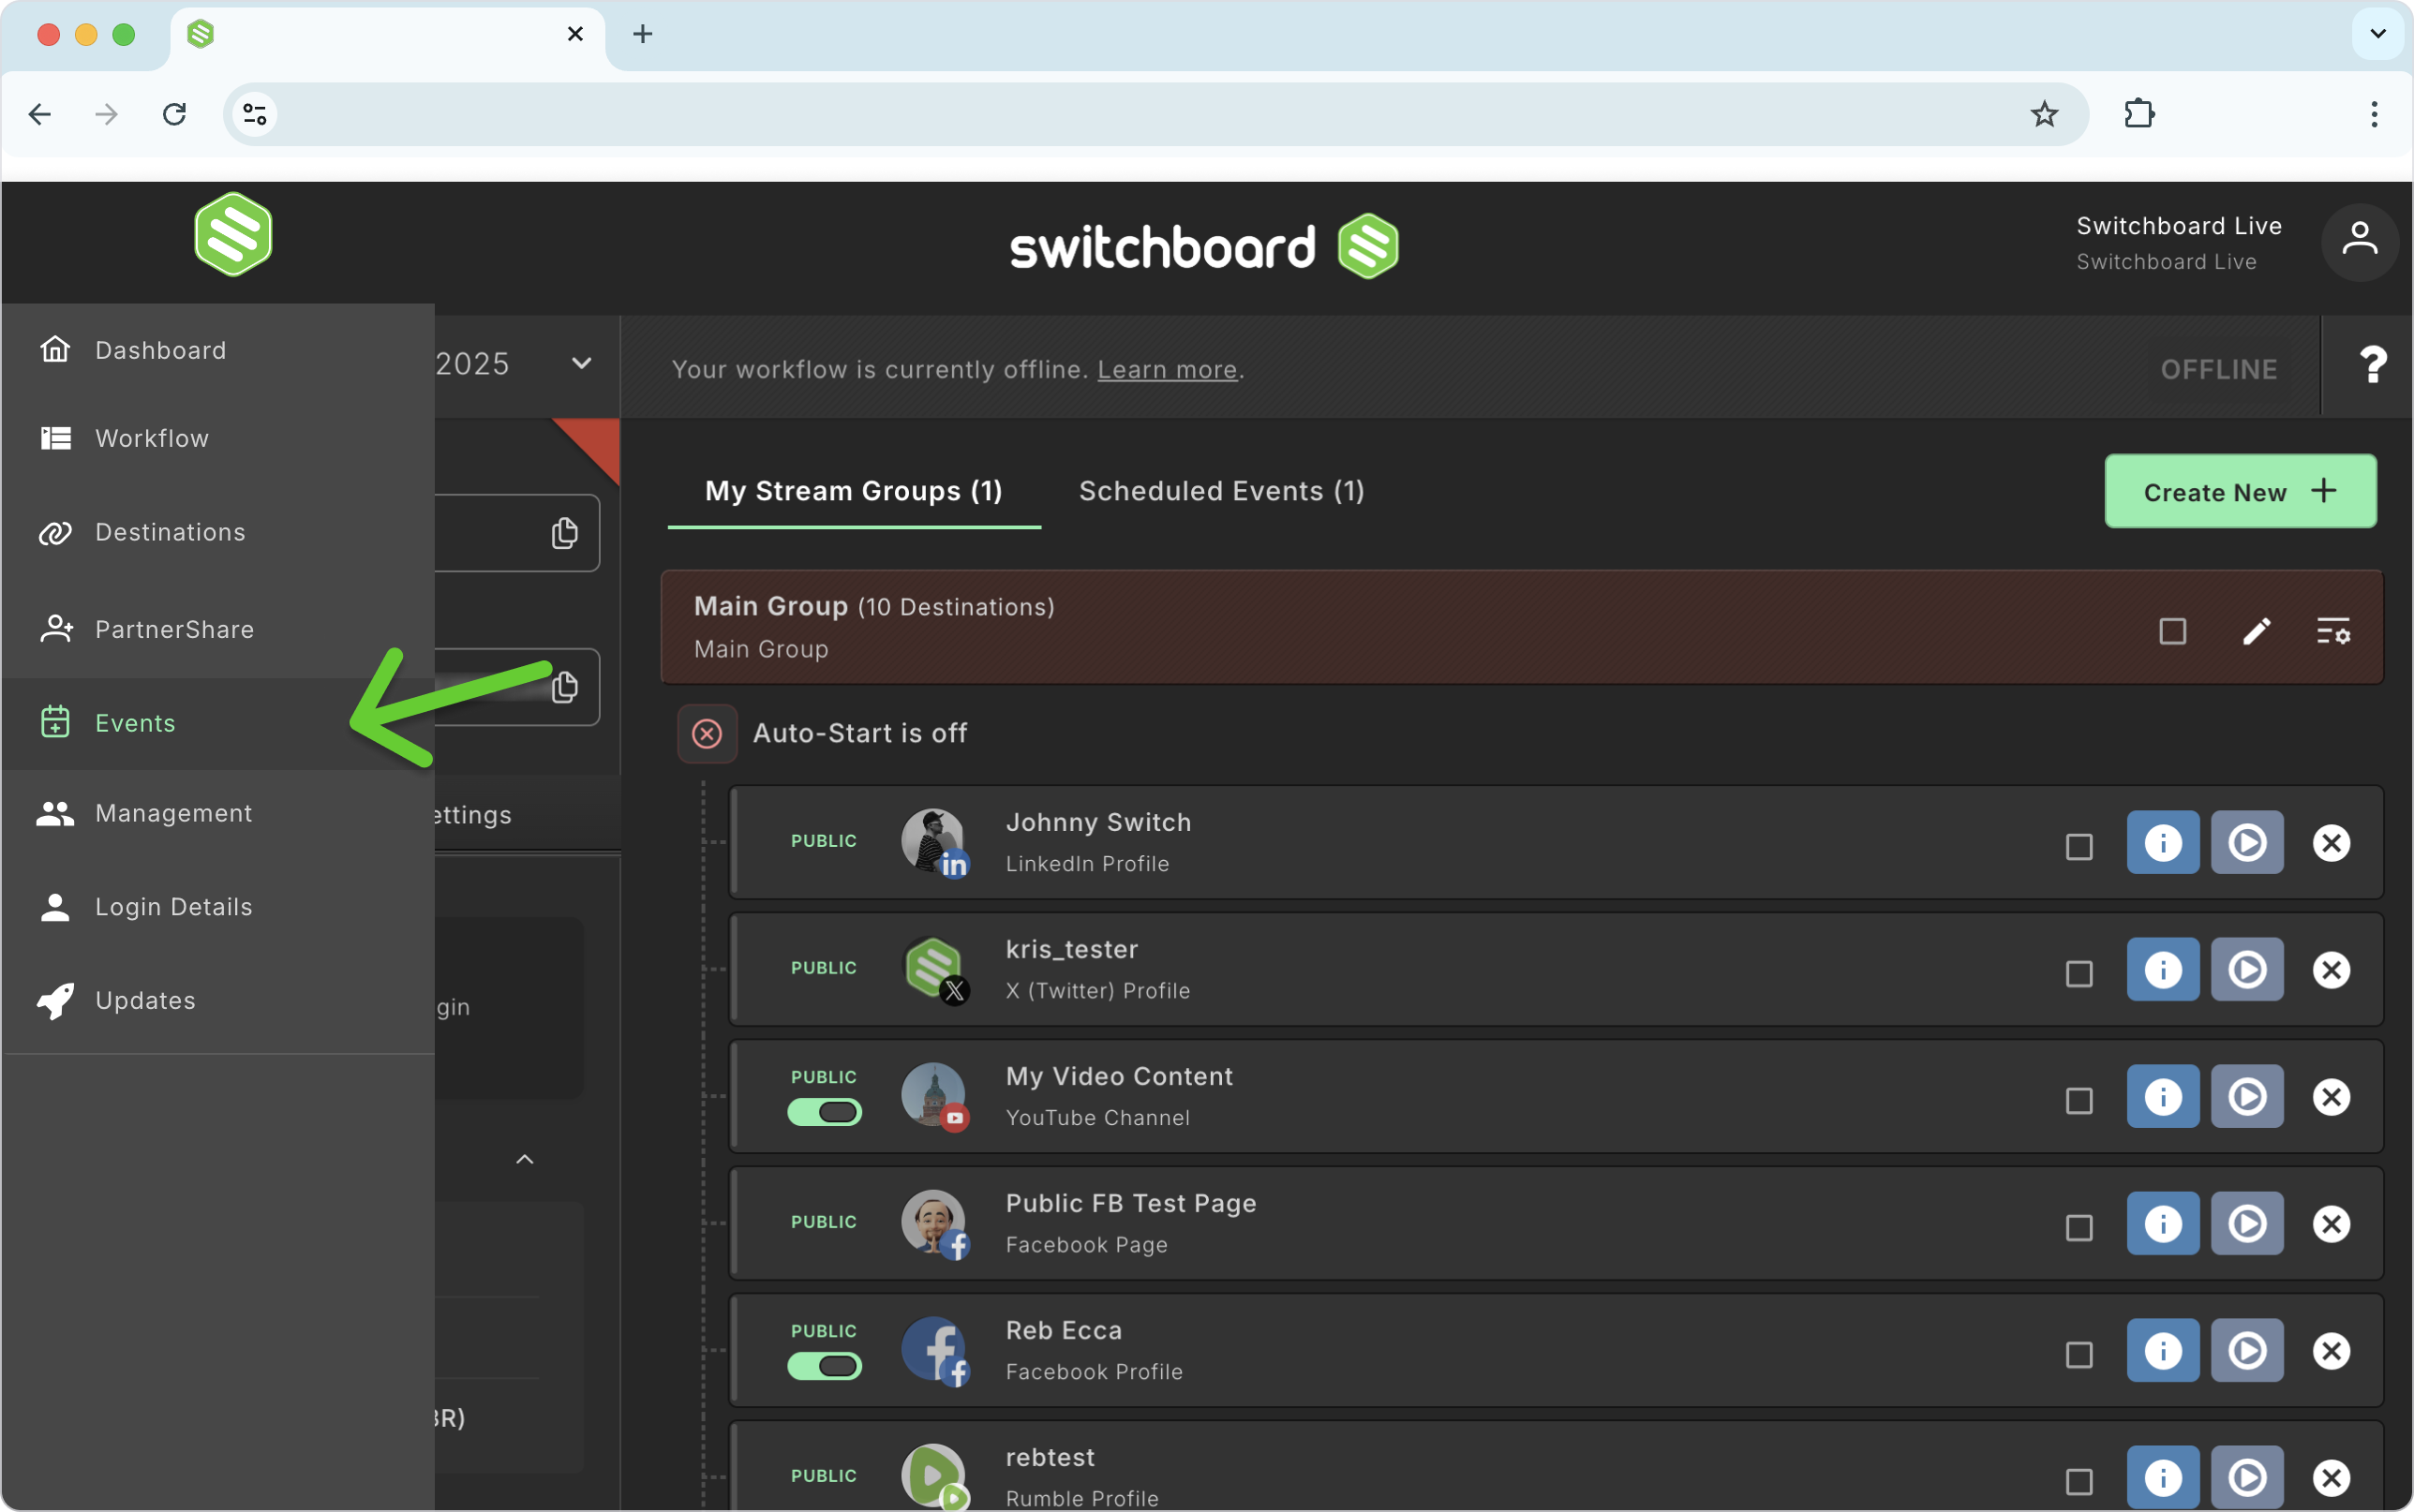Image resolution: width=2414 pixels, height=1512 pixels.
Task: Remove My Video Content from the group
Action: pos(2331,1096)
